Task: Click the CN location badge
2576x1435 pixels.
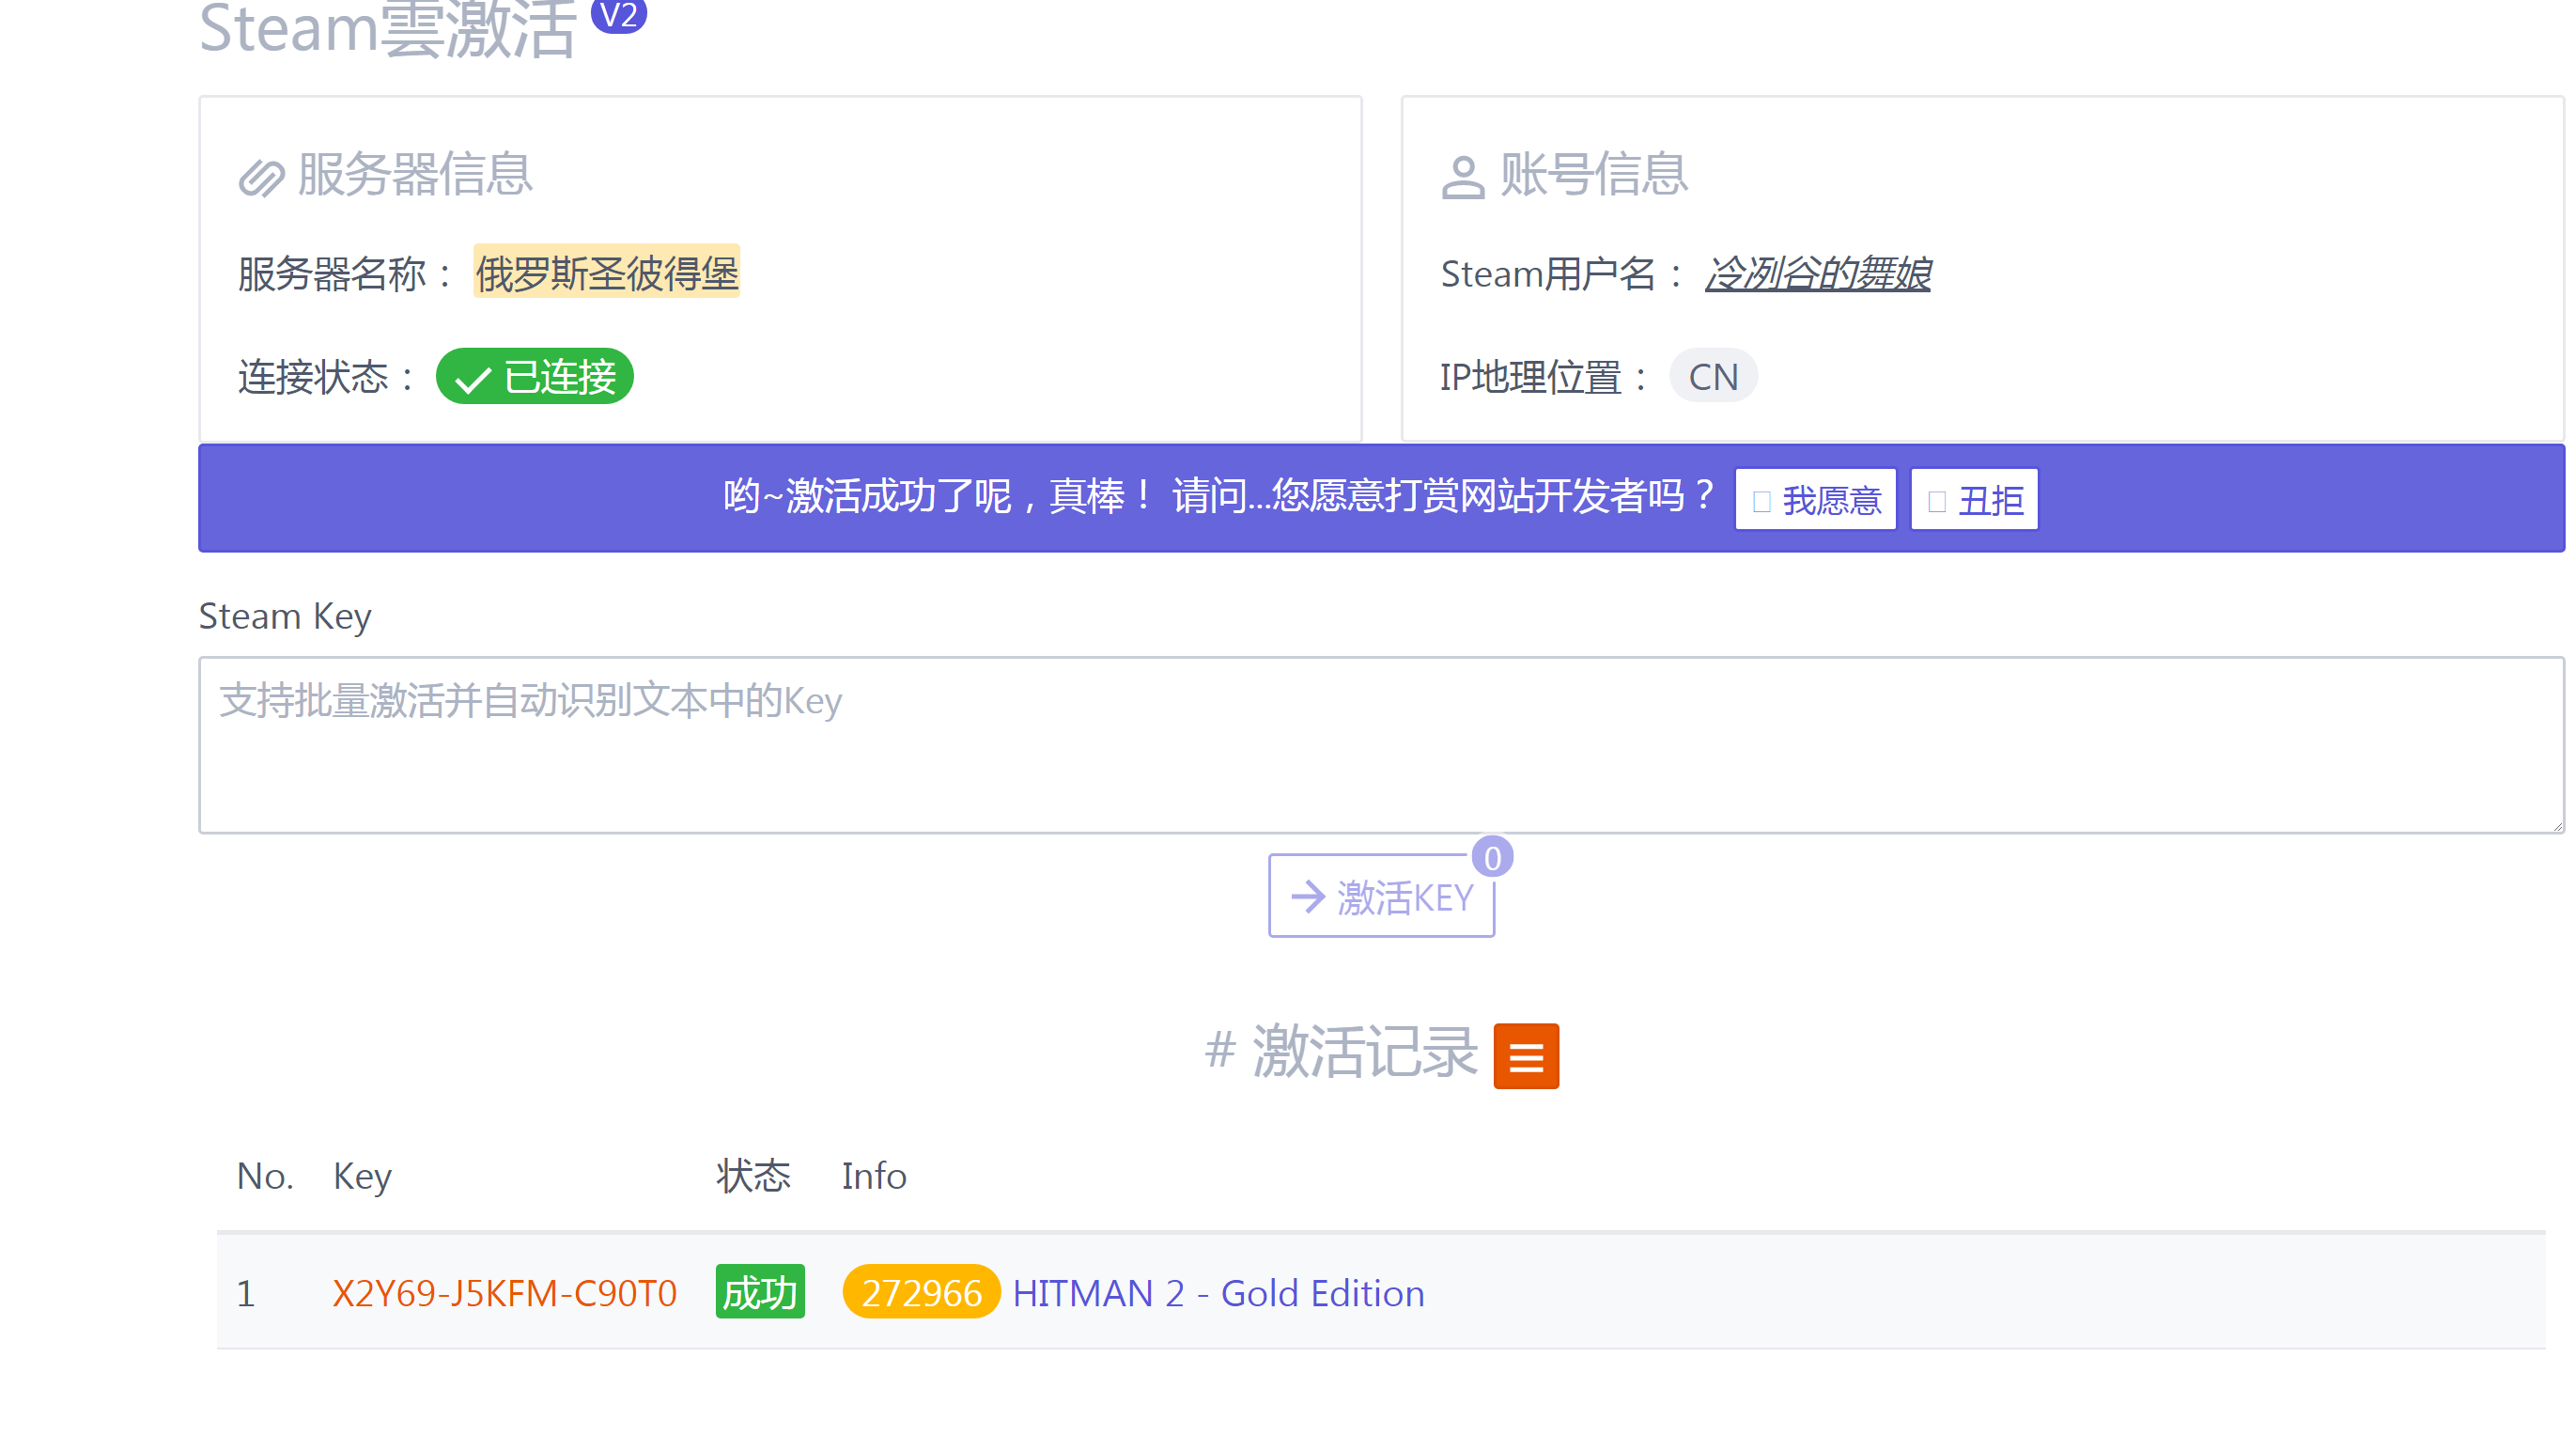Action: click(1713, 376)
